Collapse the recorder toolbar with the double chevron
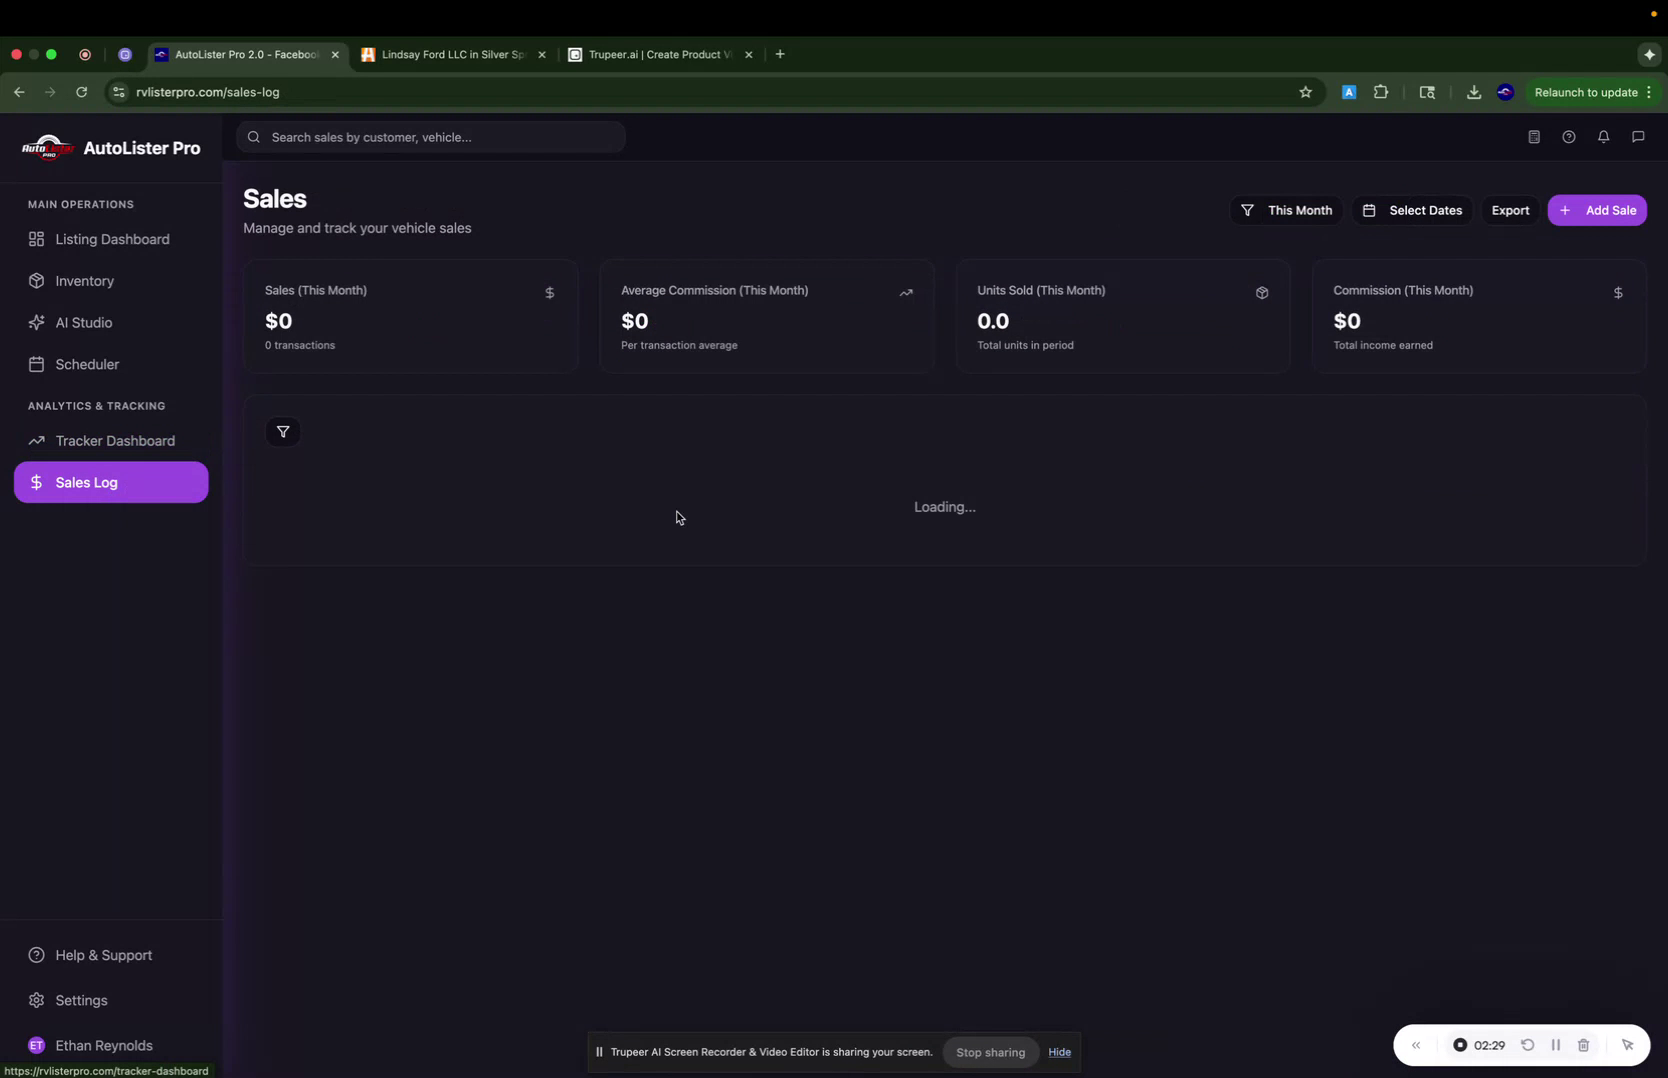 click(x=1415, y=1044)
